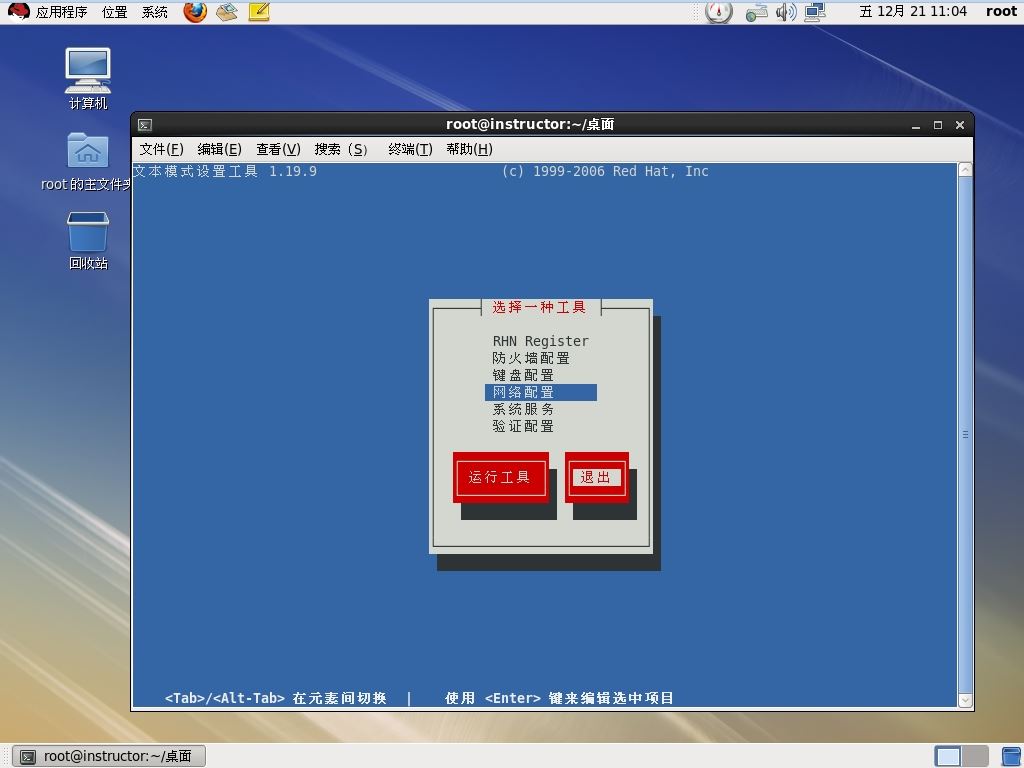Click the terminal window menu icon in title bar
1024x768 pixels.
coord(145,125)
